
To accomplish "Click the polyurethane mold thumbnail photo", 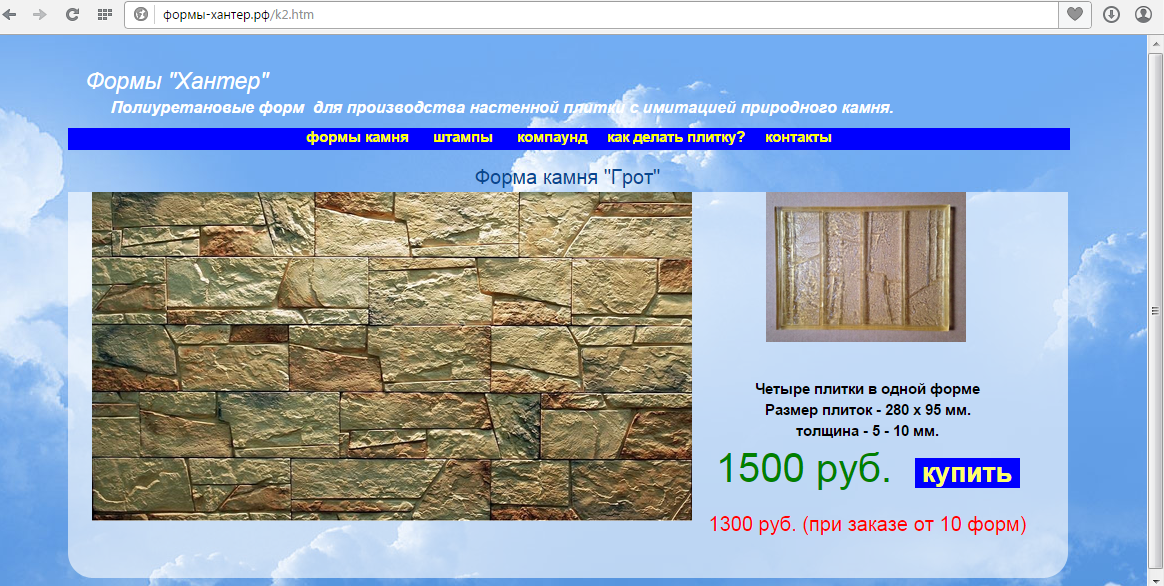I will [866, 267].
